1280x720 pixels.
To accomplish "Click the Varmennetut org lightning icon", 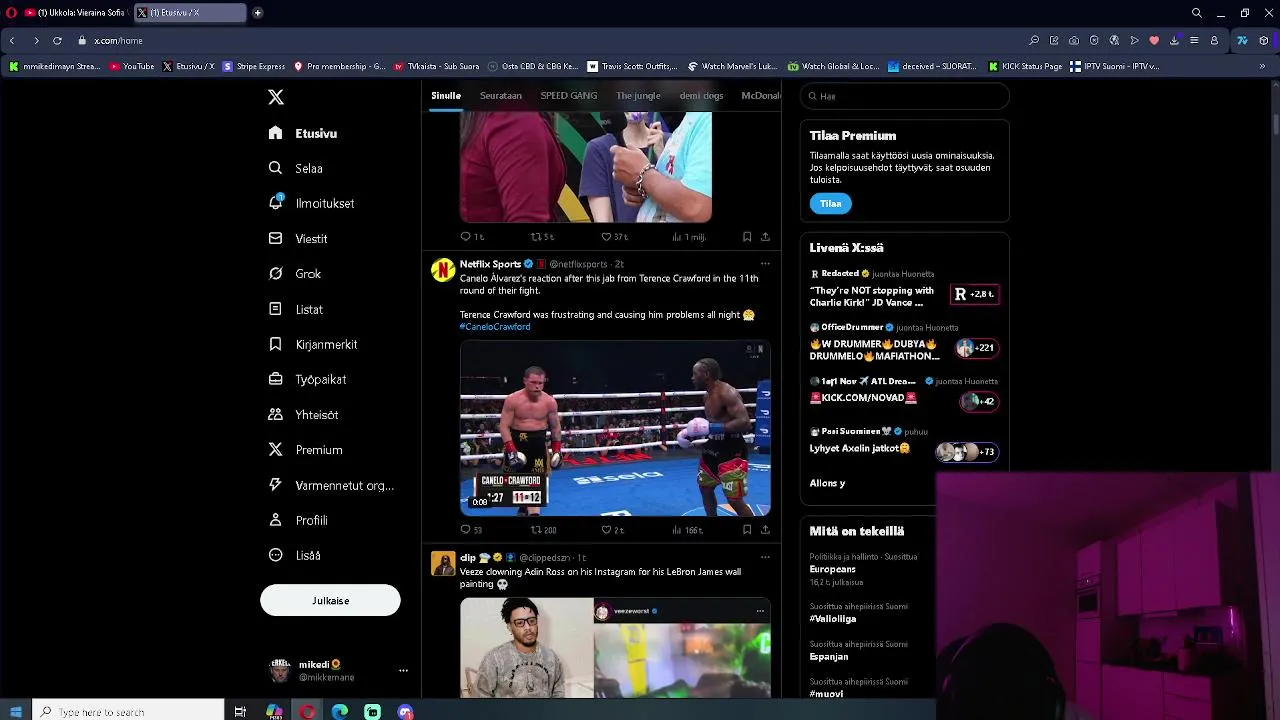I will tap(275, 485).
